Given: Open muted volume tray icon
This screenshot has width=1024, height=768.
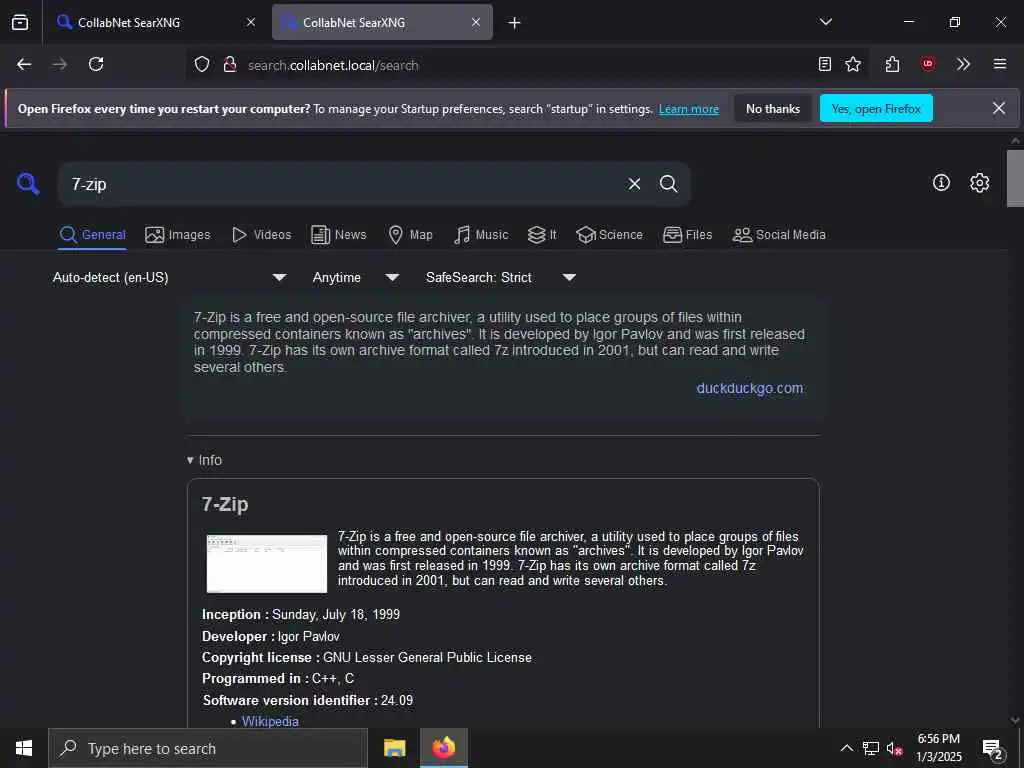Looking at the screenshot, I should 894,748.
